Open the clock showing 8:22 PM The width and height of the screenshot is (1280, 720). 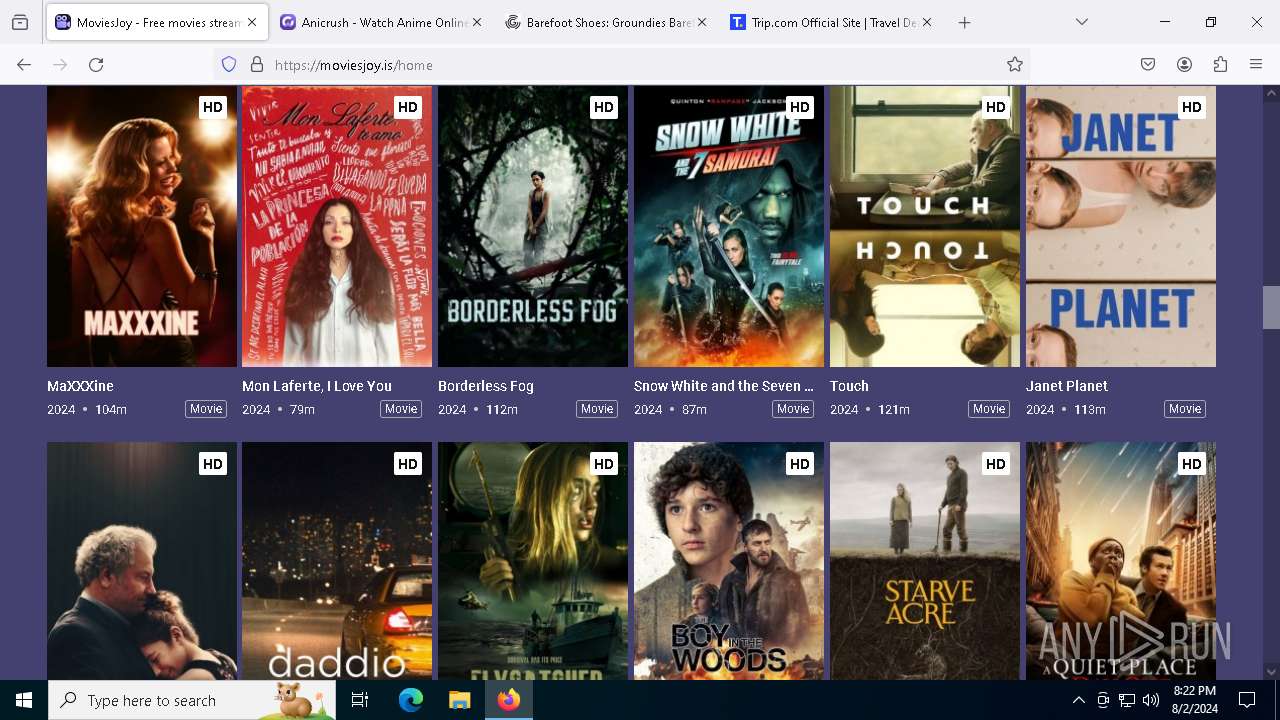(1194, 700)
